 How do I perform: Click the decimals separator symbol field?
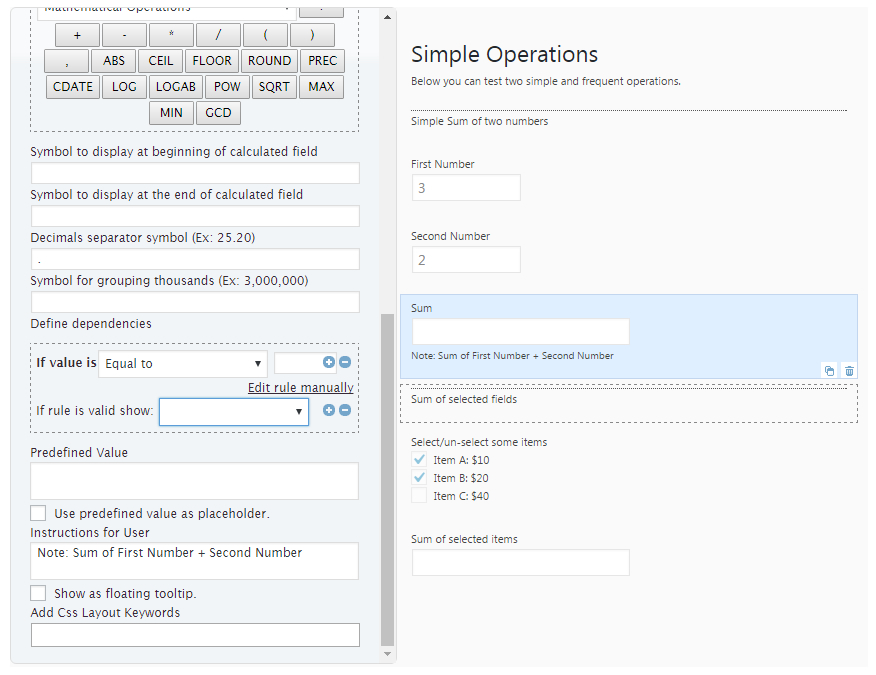195,259
